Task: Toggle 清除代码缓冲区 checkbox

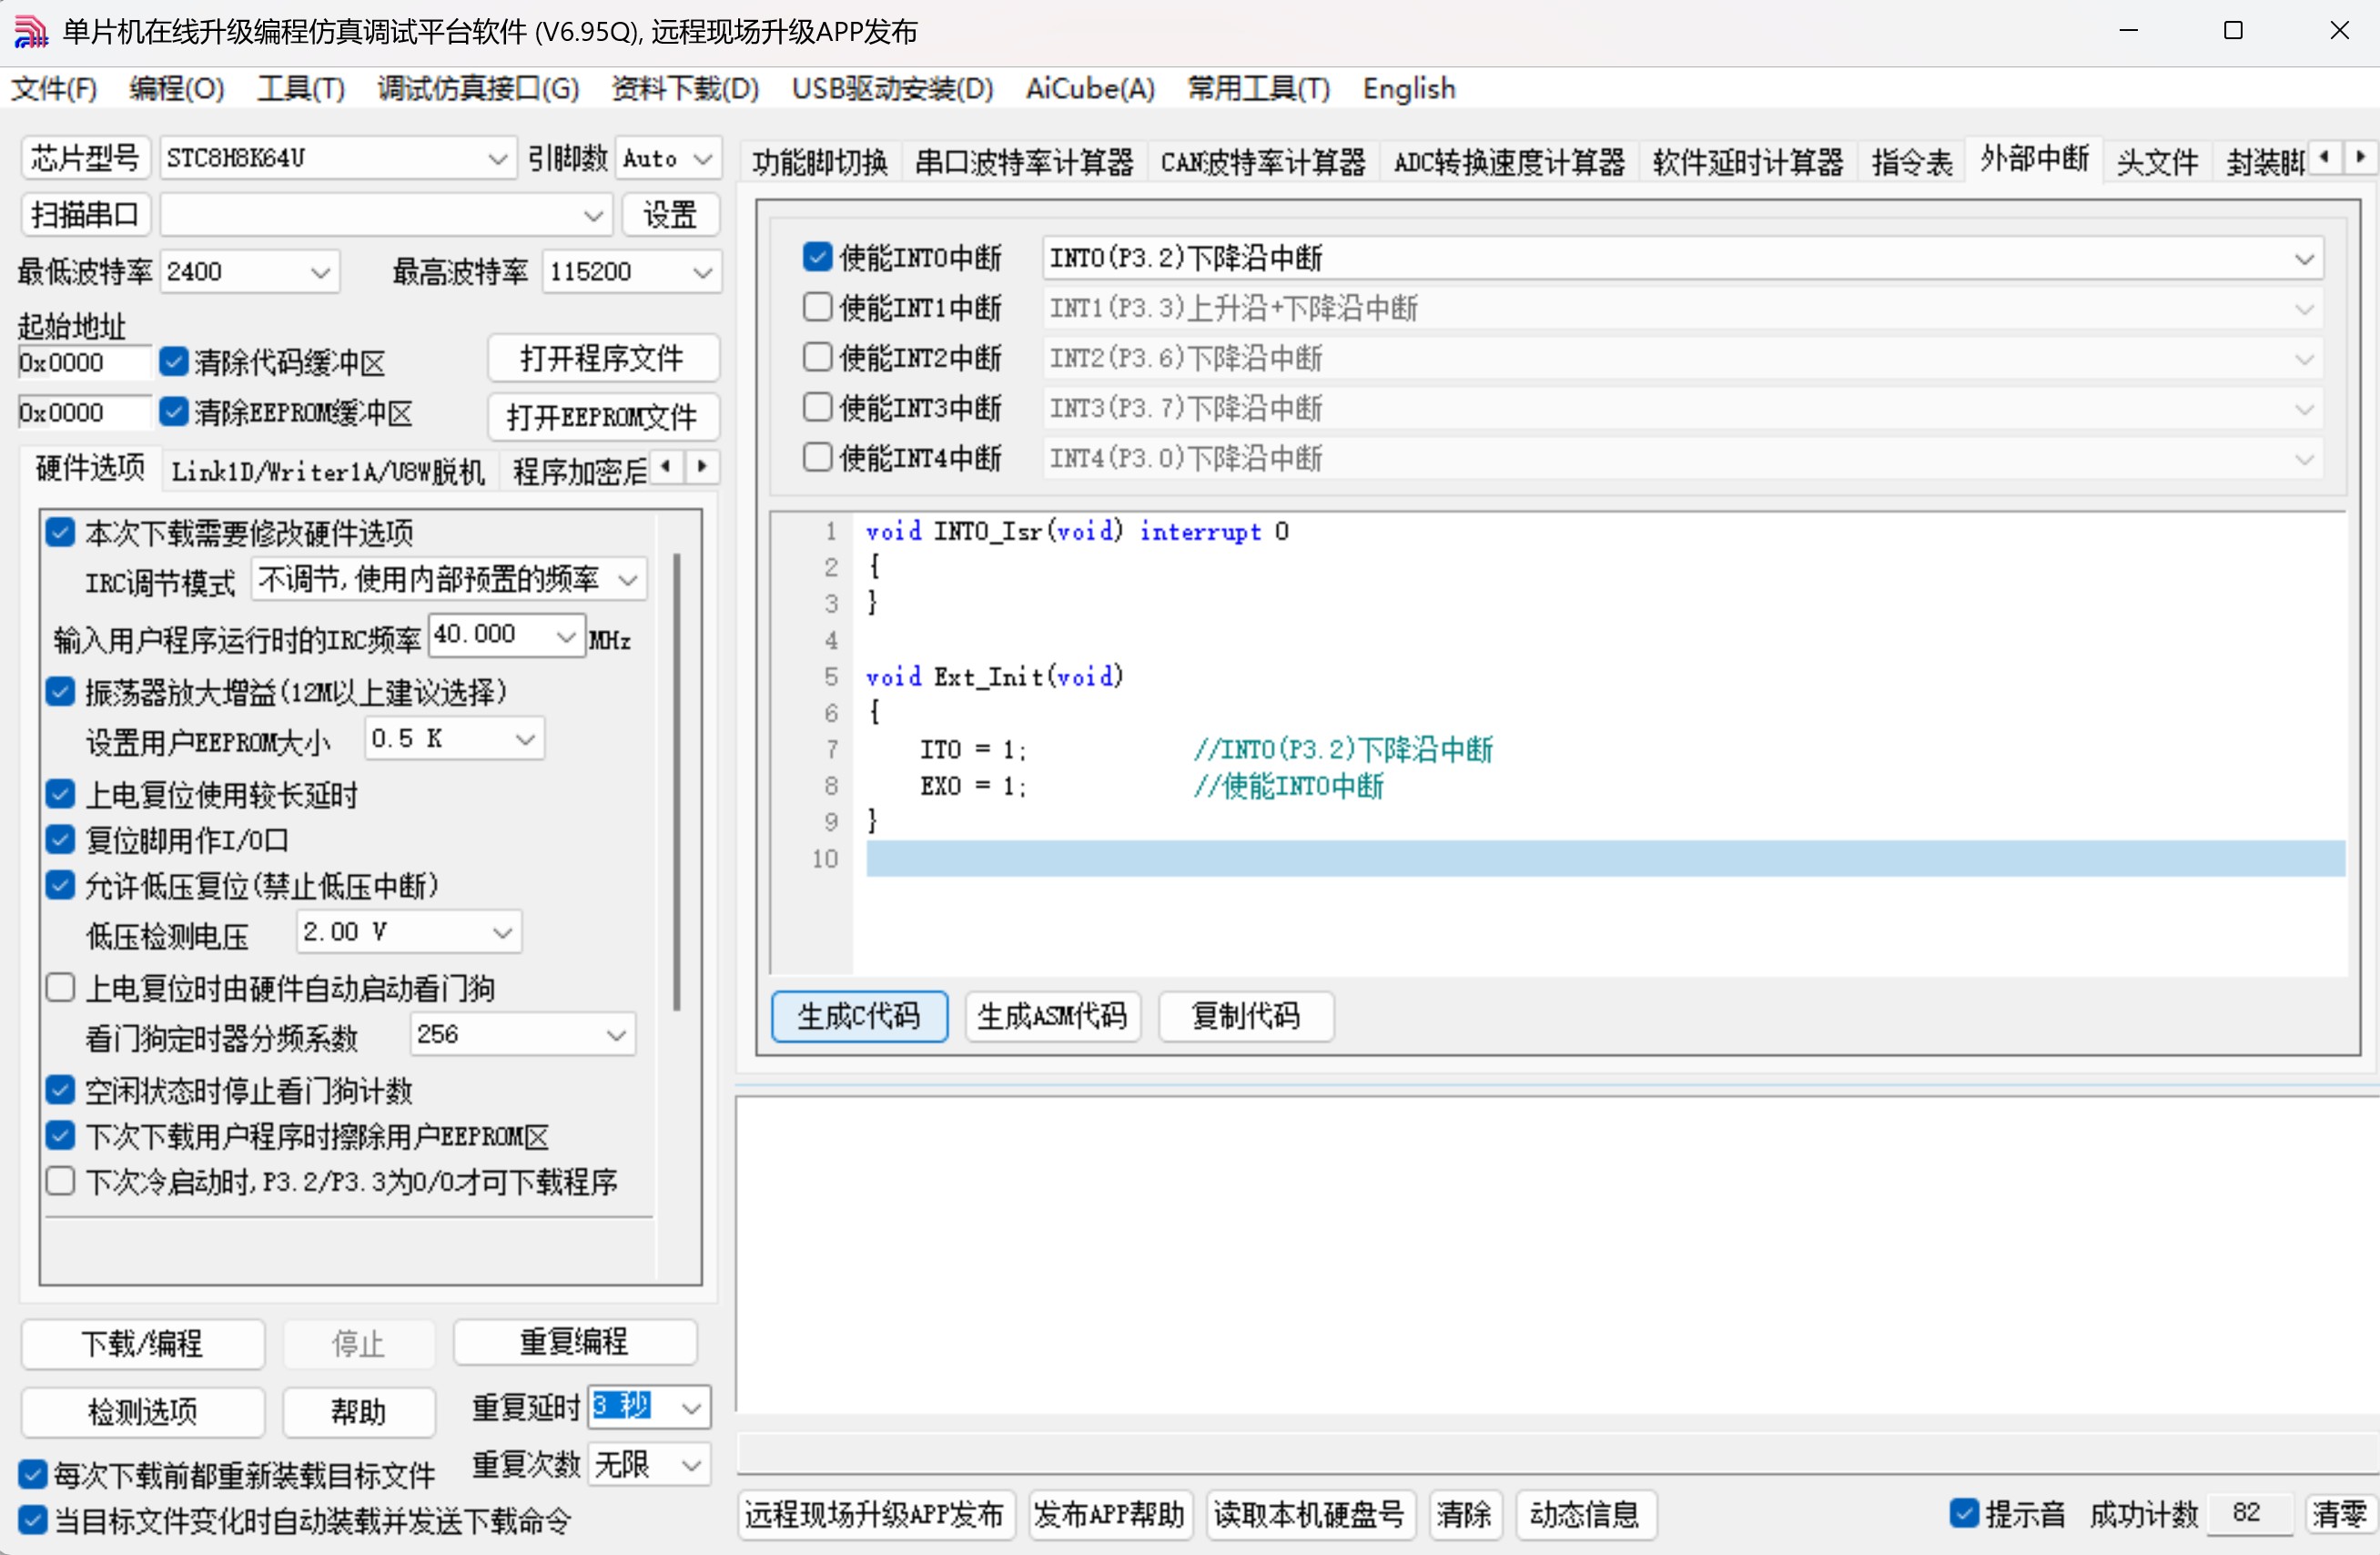Action: coord(174,361)
